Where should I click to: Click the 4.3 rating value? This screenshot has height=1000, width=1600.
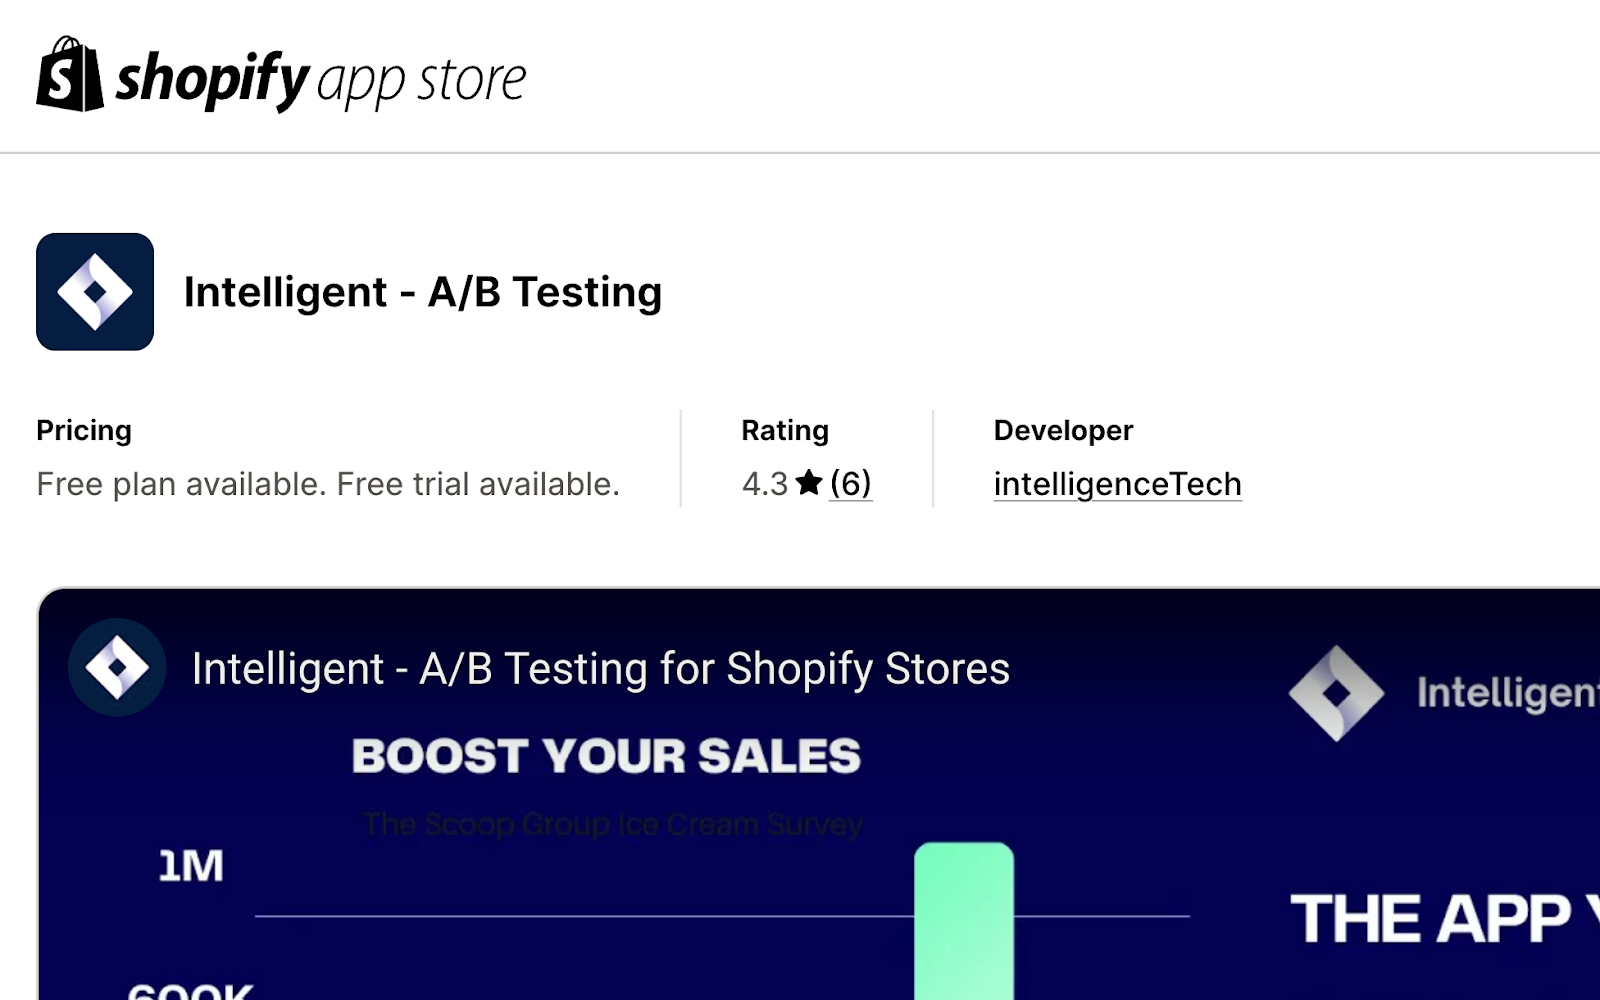765,484
